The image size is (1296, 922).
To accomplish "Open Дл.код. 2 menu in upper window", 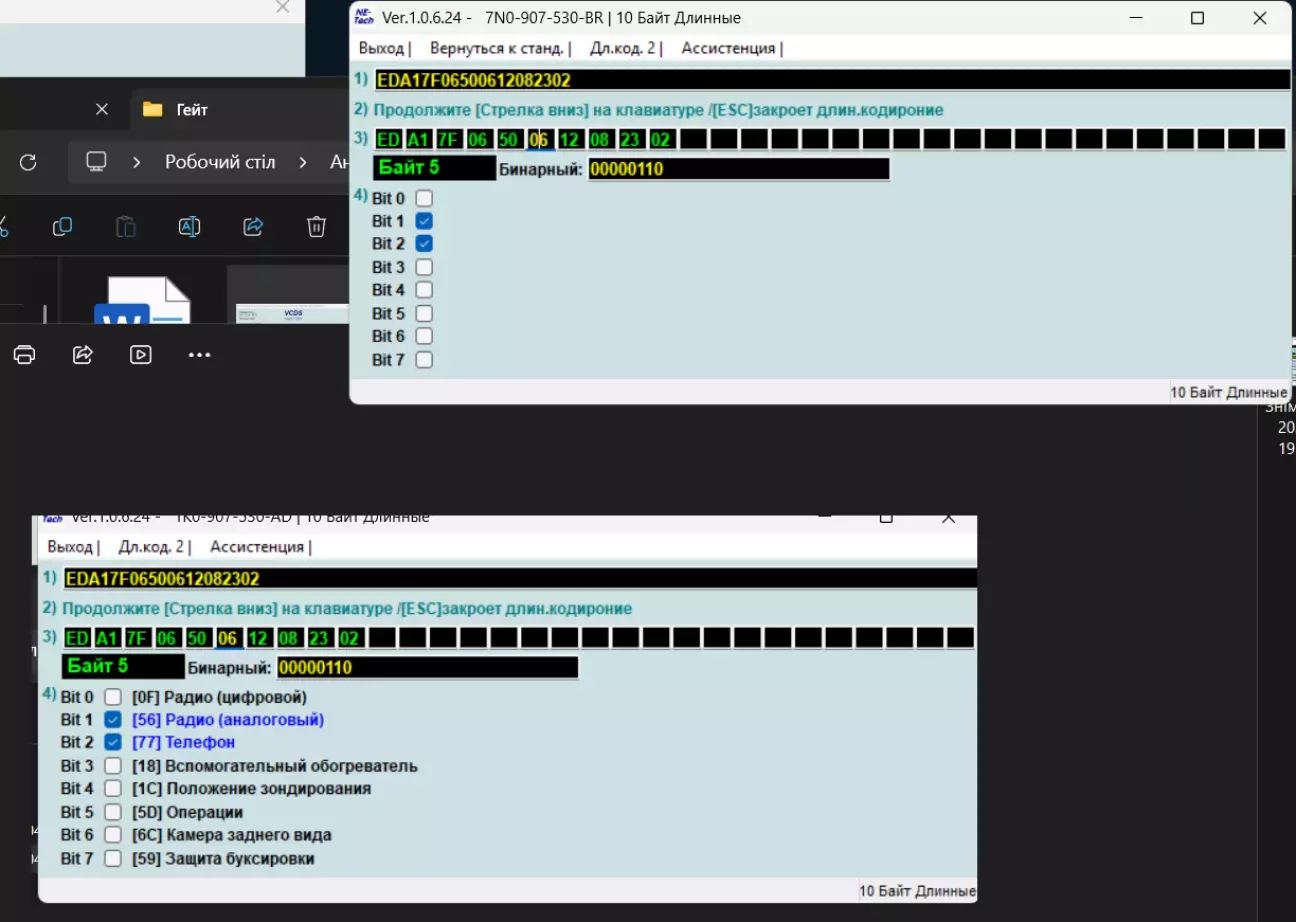I will point(623,48).
